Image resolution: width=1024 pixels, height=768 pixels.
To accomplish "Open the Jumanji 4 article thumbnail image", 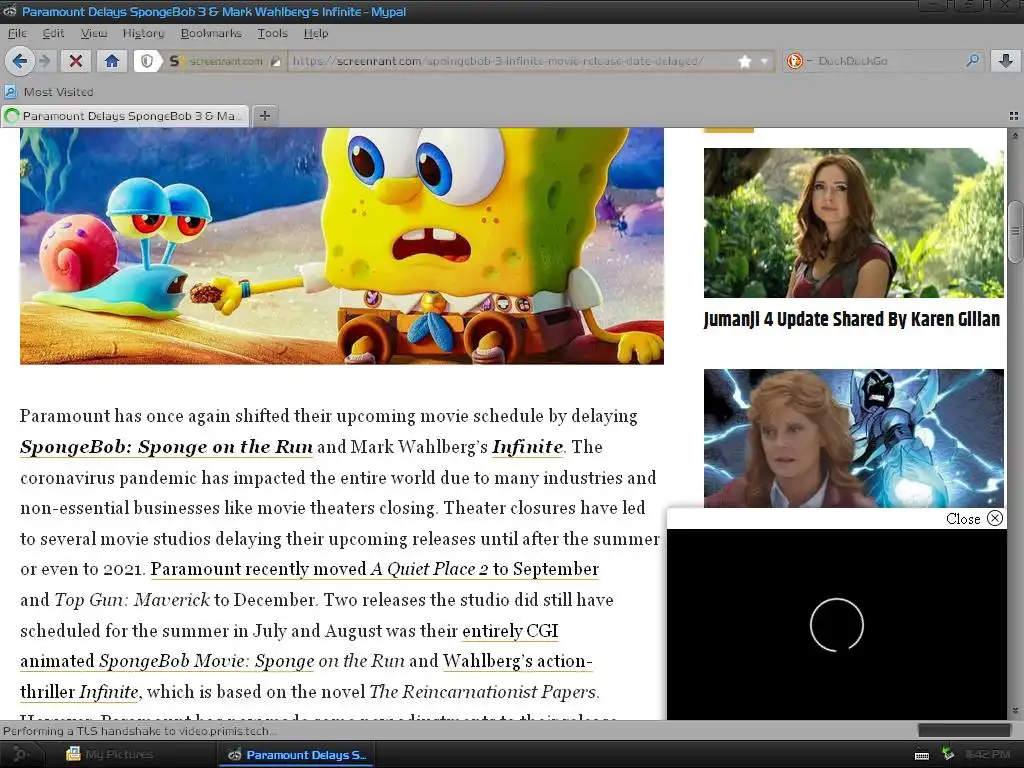I will [x=854, y=223].
